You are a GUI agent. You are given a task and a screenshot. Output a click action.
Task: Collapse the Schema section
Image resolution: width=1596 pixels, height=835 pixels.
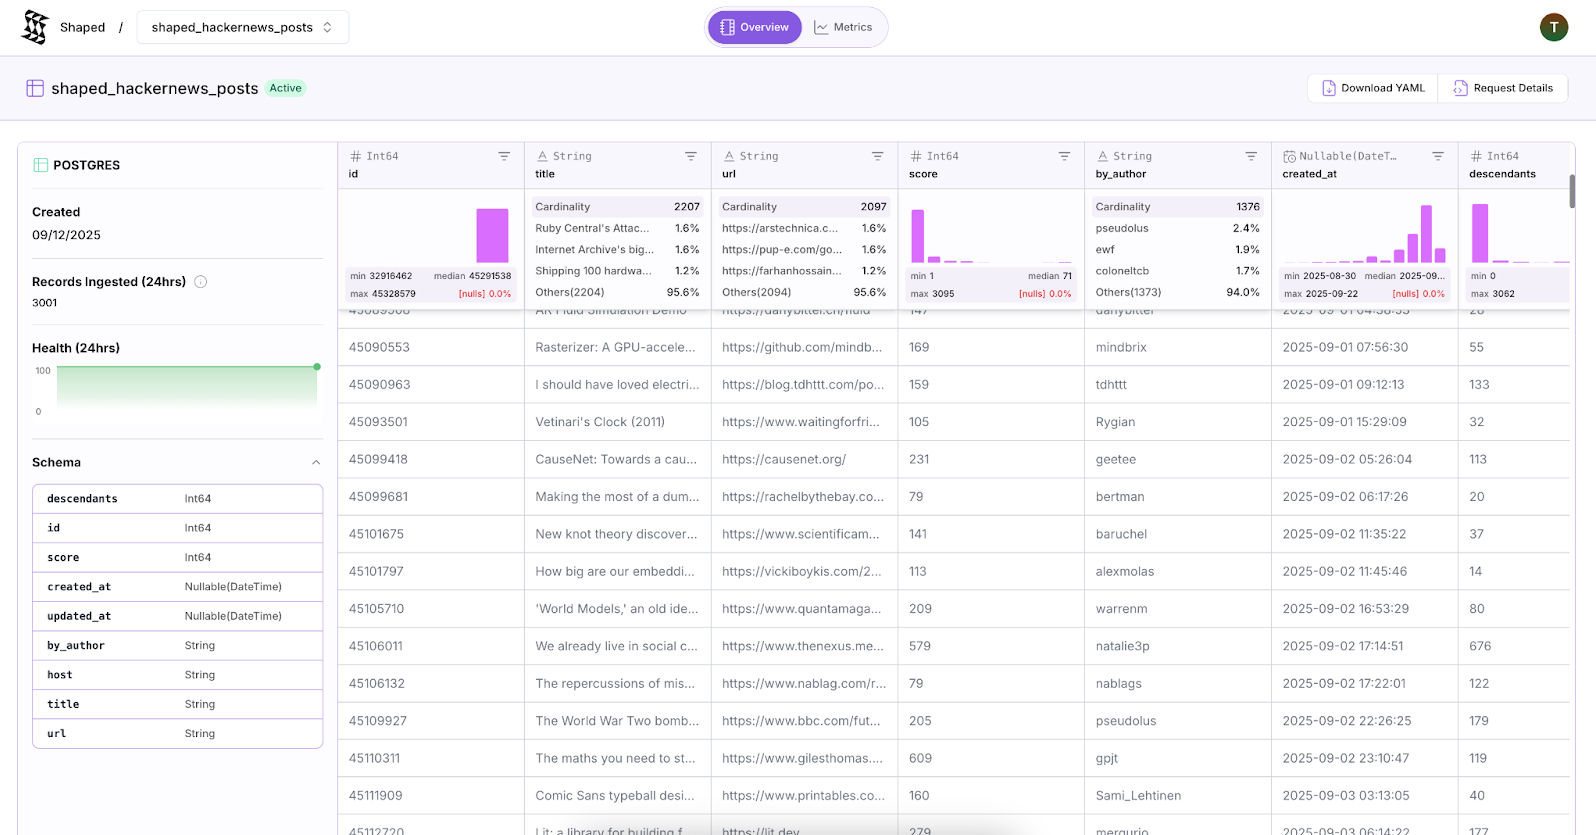coord(316,463)
